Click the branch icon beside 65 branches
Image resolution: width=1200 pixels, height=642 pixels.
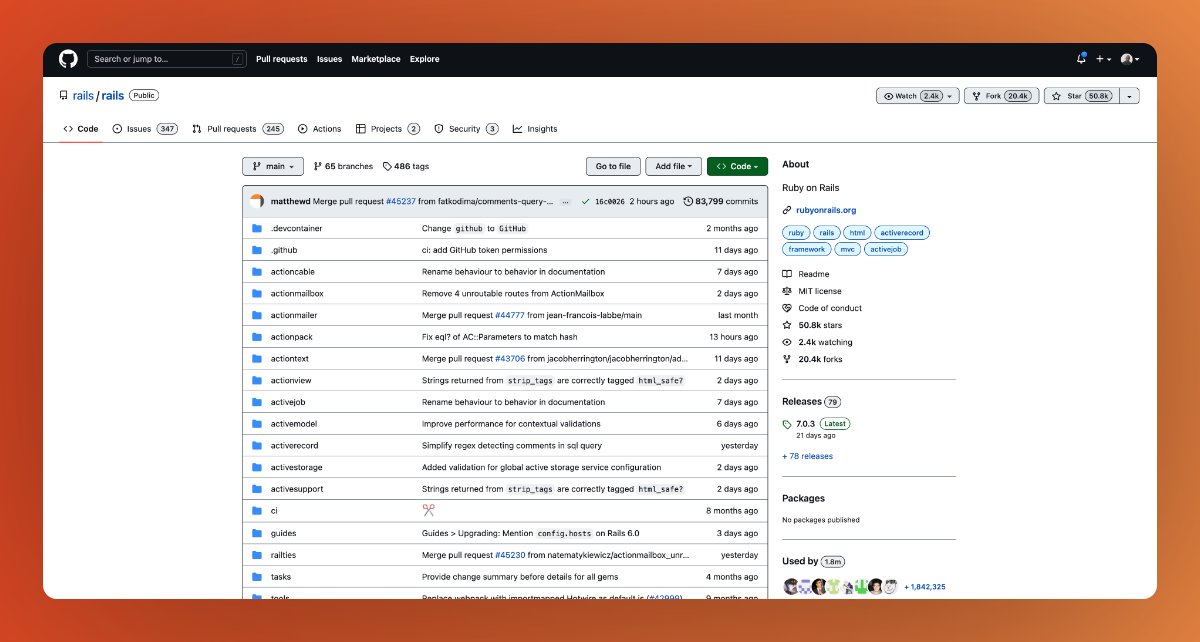pyautogui.click(x=318, y=167)
